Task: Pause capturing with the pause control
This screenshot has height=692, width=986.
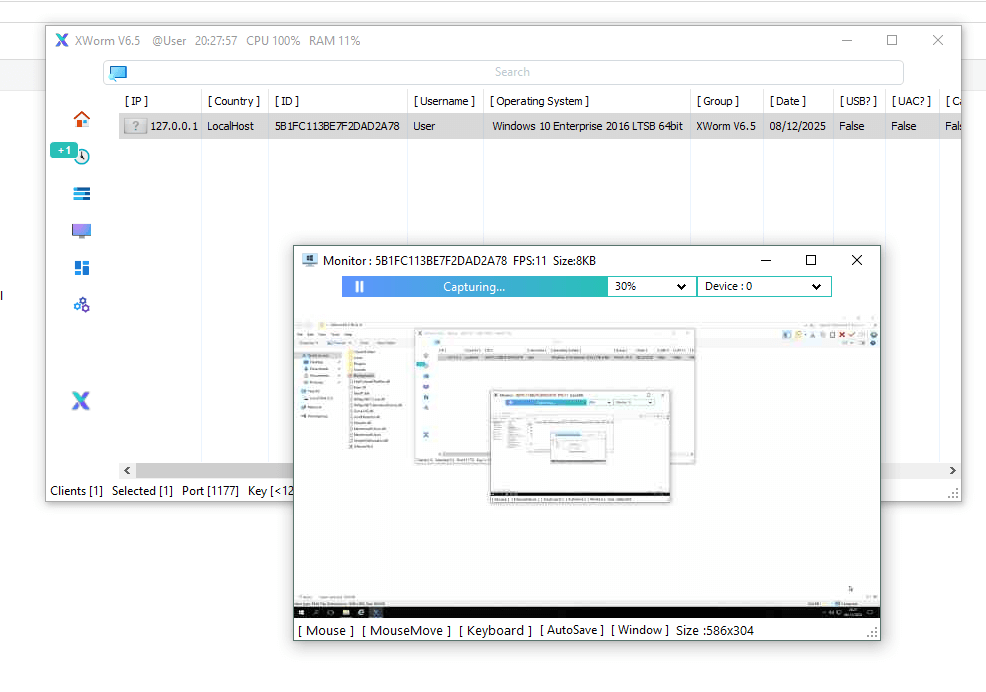Action: coord(359,286)
